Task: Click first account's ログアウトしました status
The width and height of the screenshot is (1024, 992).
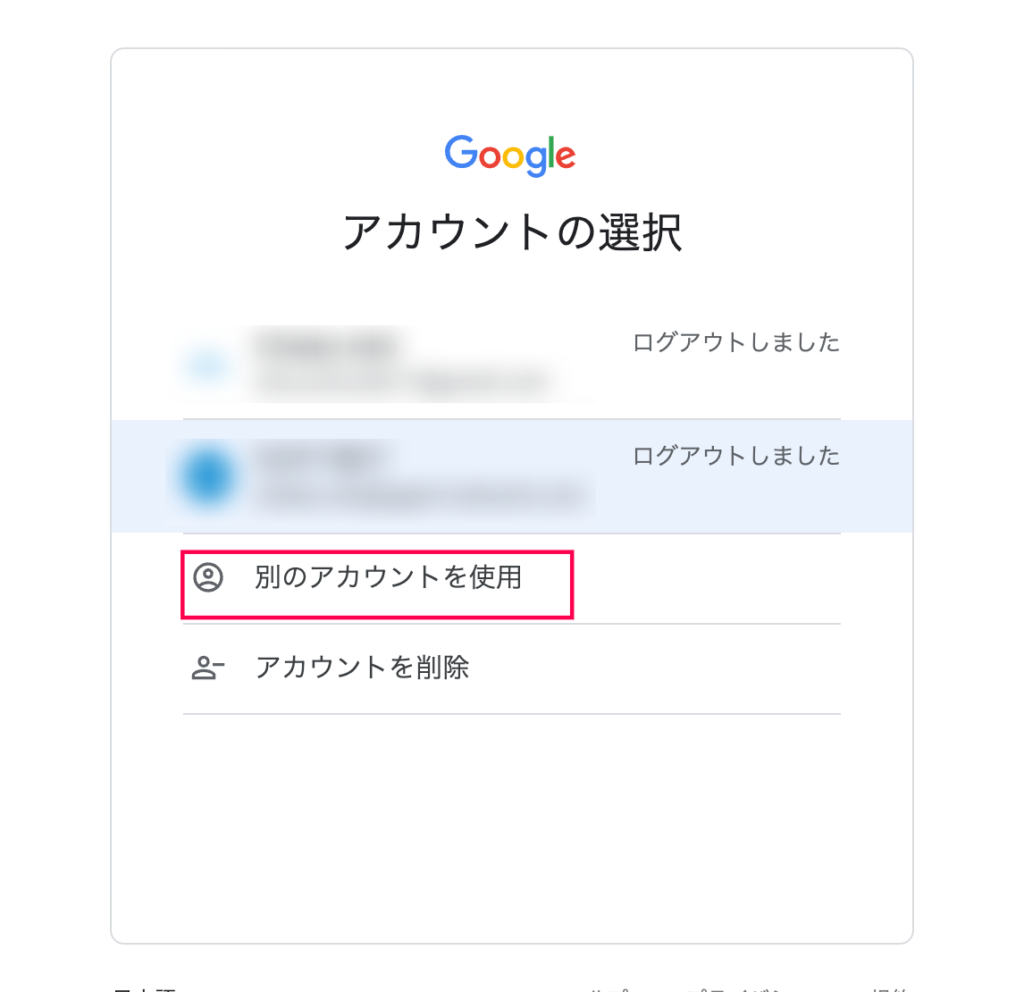Action: click(x=736, y=342)
